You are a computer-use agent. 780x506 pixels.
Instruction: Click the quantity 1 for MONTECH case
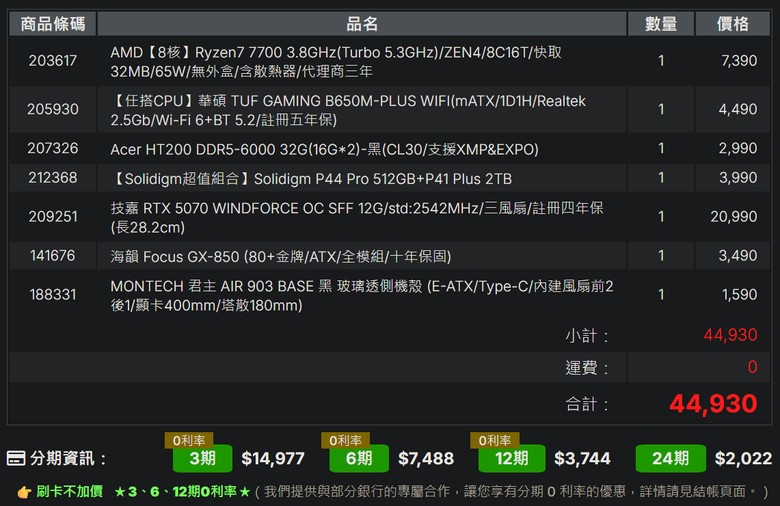coord(661,295)
